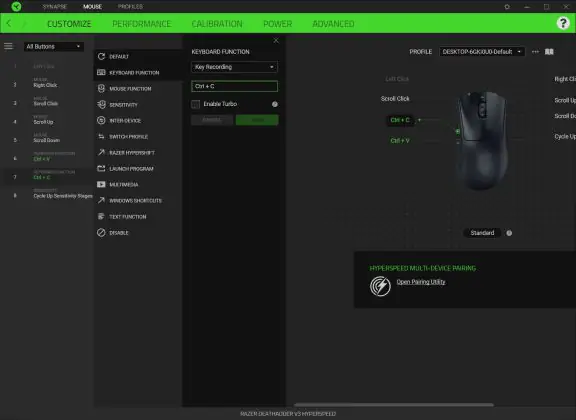The width and height of the screenshot is (576, 420).
Task: Select button 3 Scroll Click in the list
Action: coord(47,103)
